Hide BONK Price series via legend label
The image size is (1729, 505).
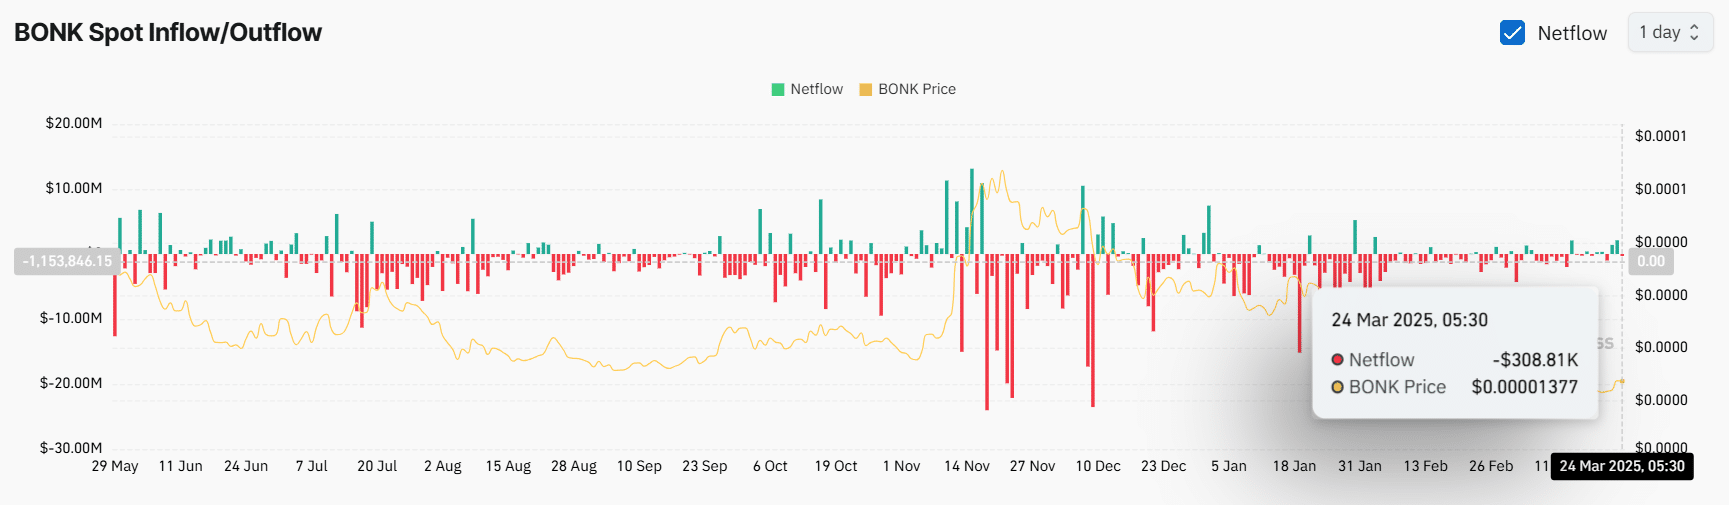coord(916,89)
